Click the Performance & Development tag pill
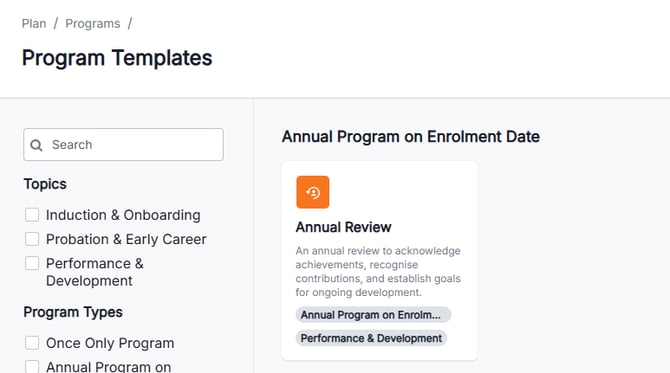670x373 pixels. pyautogui.click(x=371, y=338)
